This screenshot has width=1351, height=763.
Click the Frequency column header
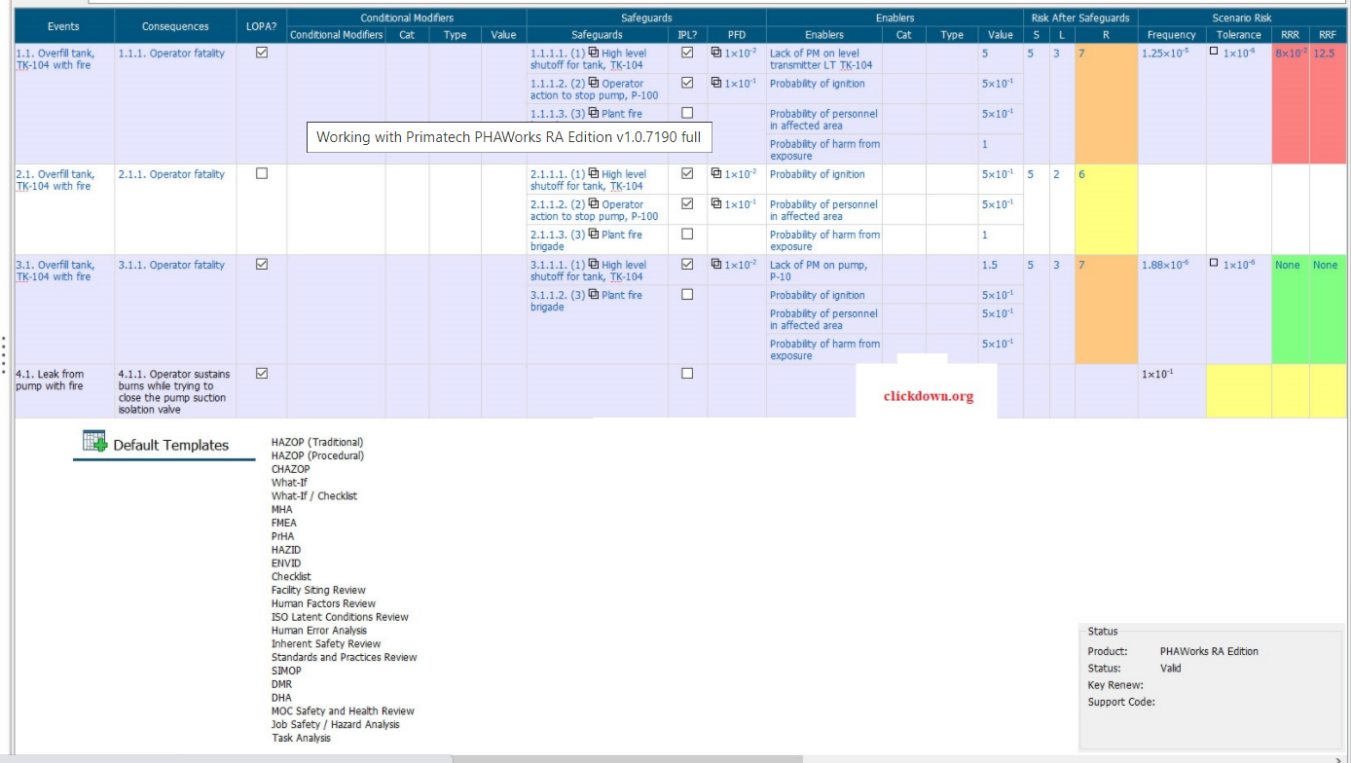pos(1171,35)
